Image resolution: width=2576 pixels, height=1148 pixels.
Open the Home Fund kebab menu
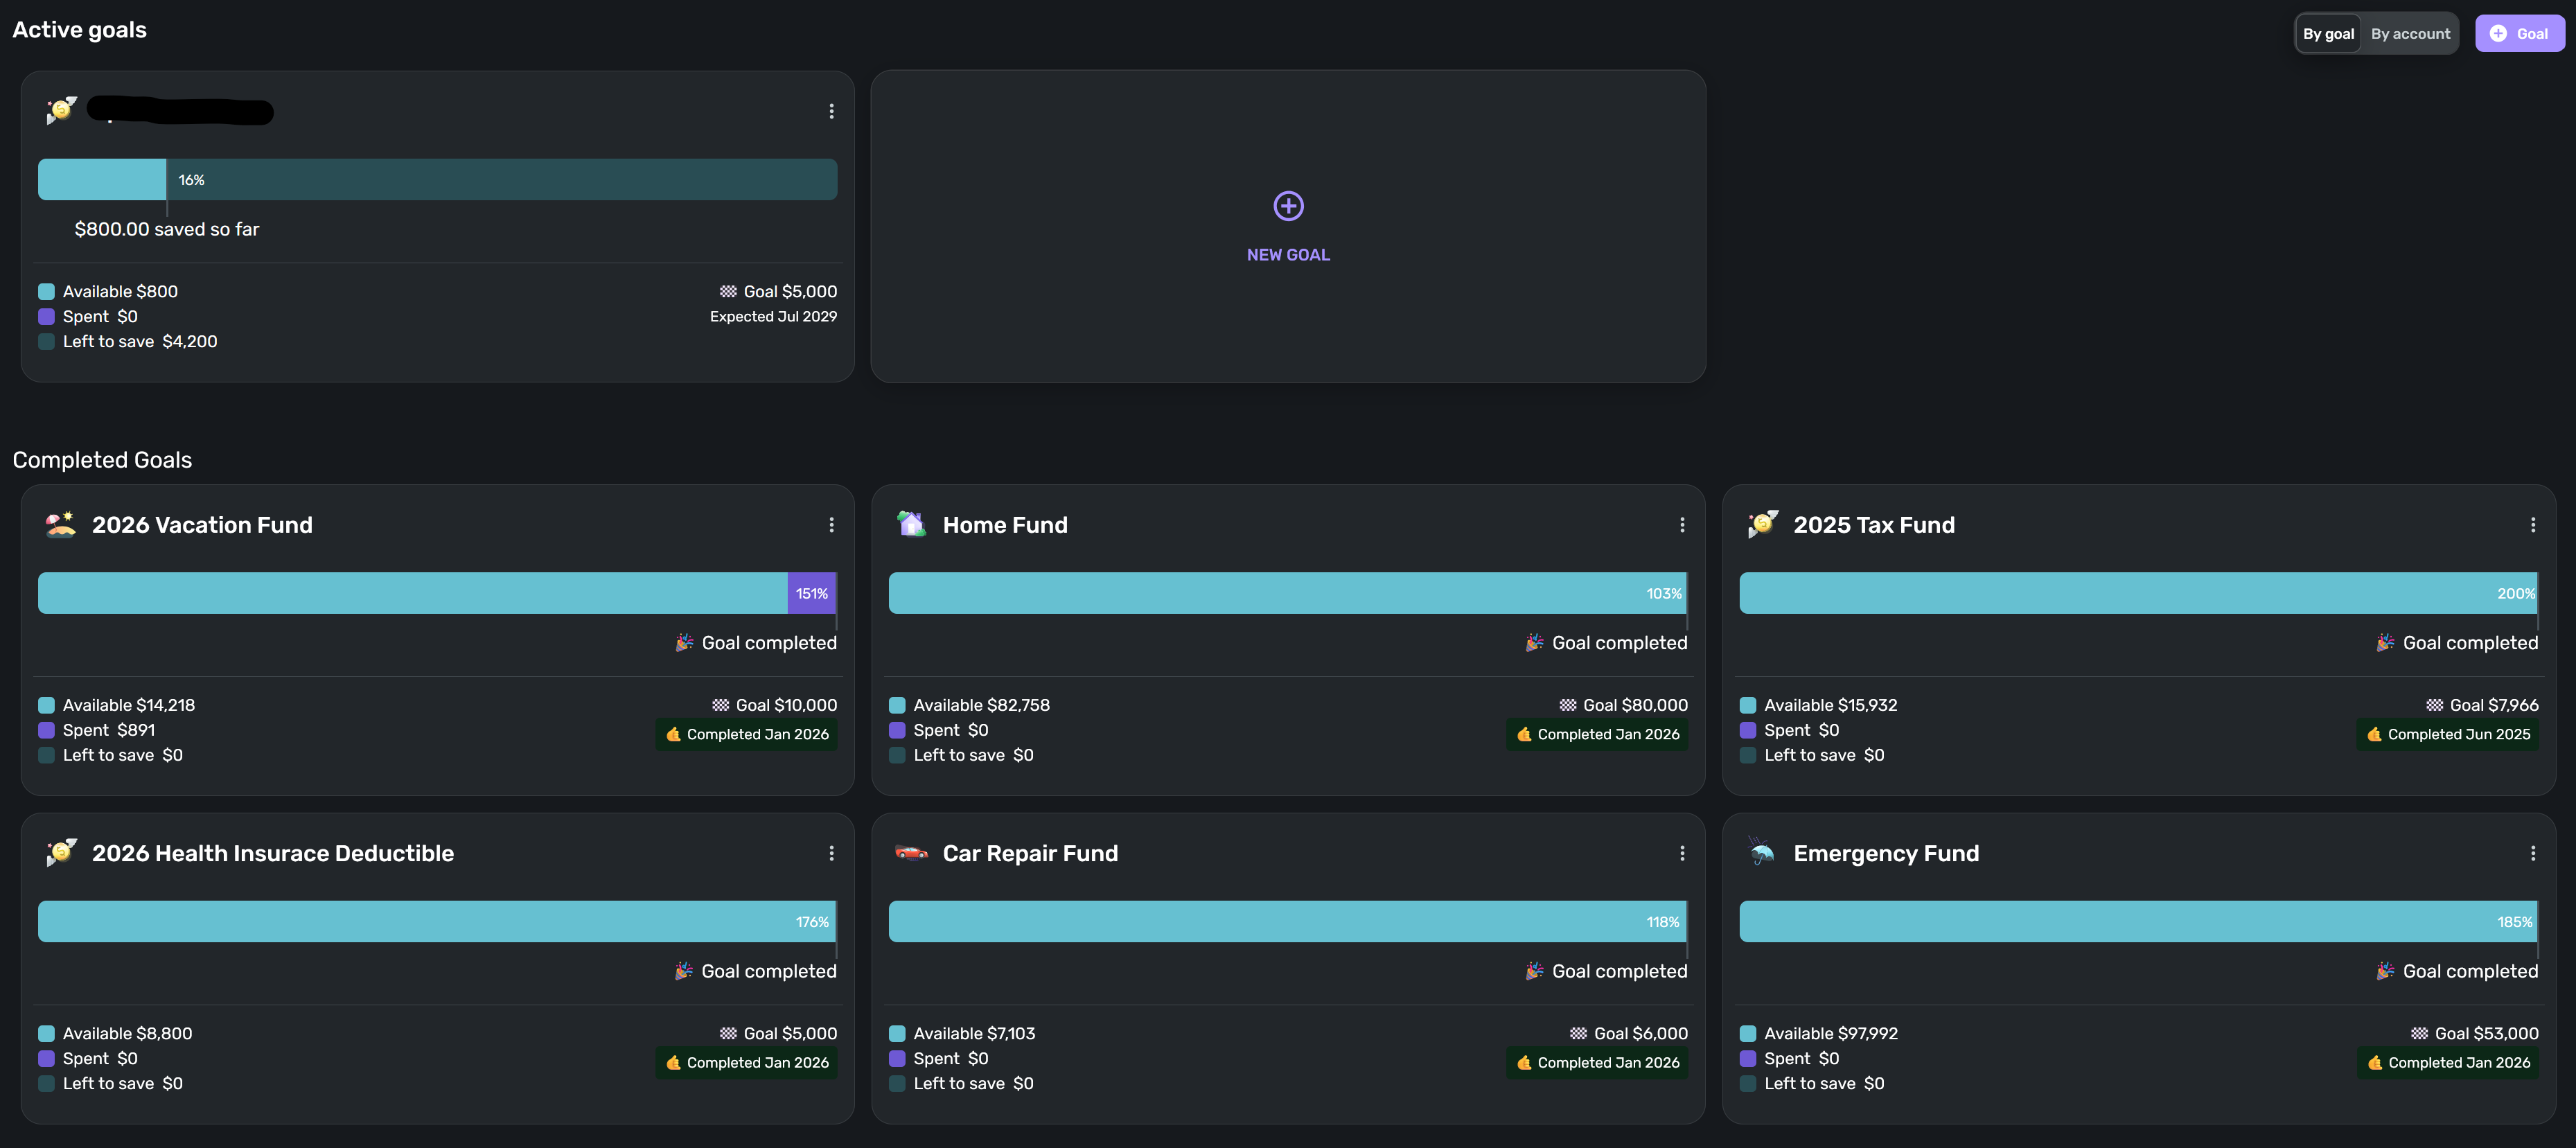[x=1682, y=525]
